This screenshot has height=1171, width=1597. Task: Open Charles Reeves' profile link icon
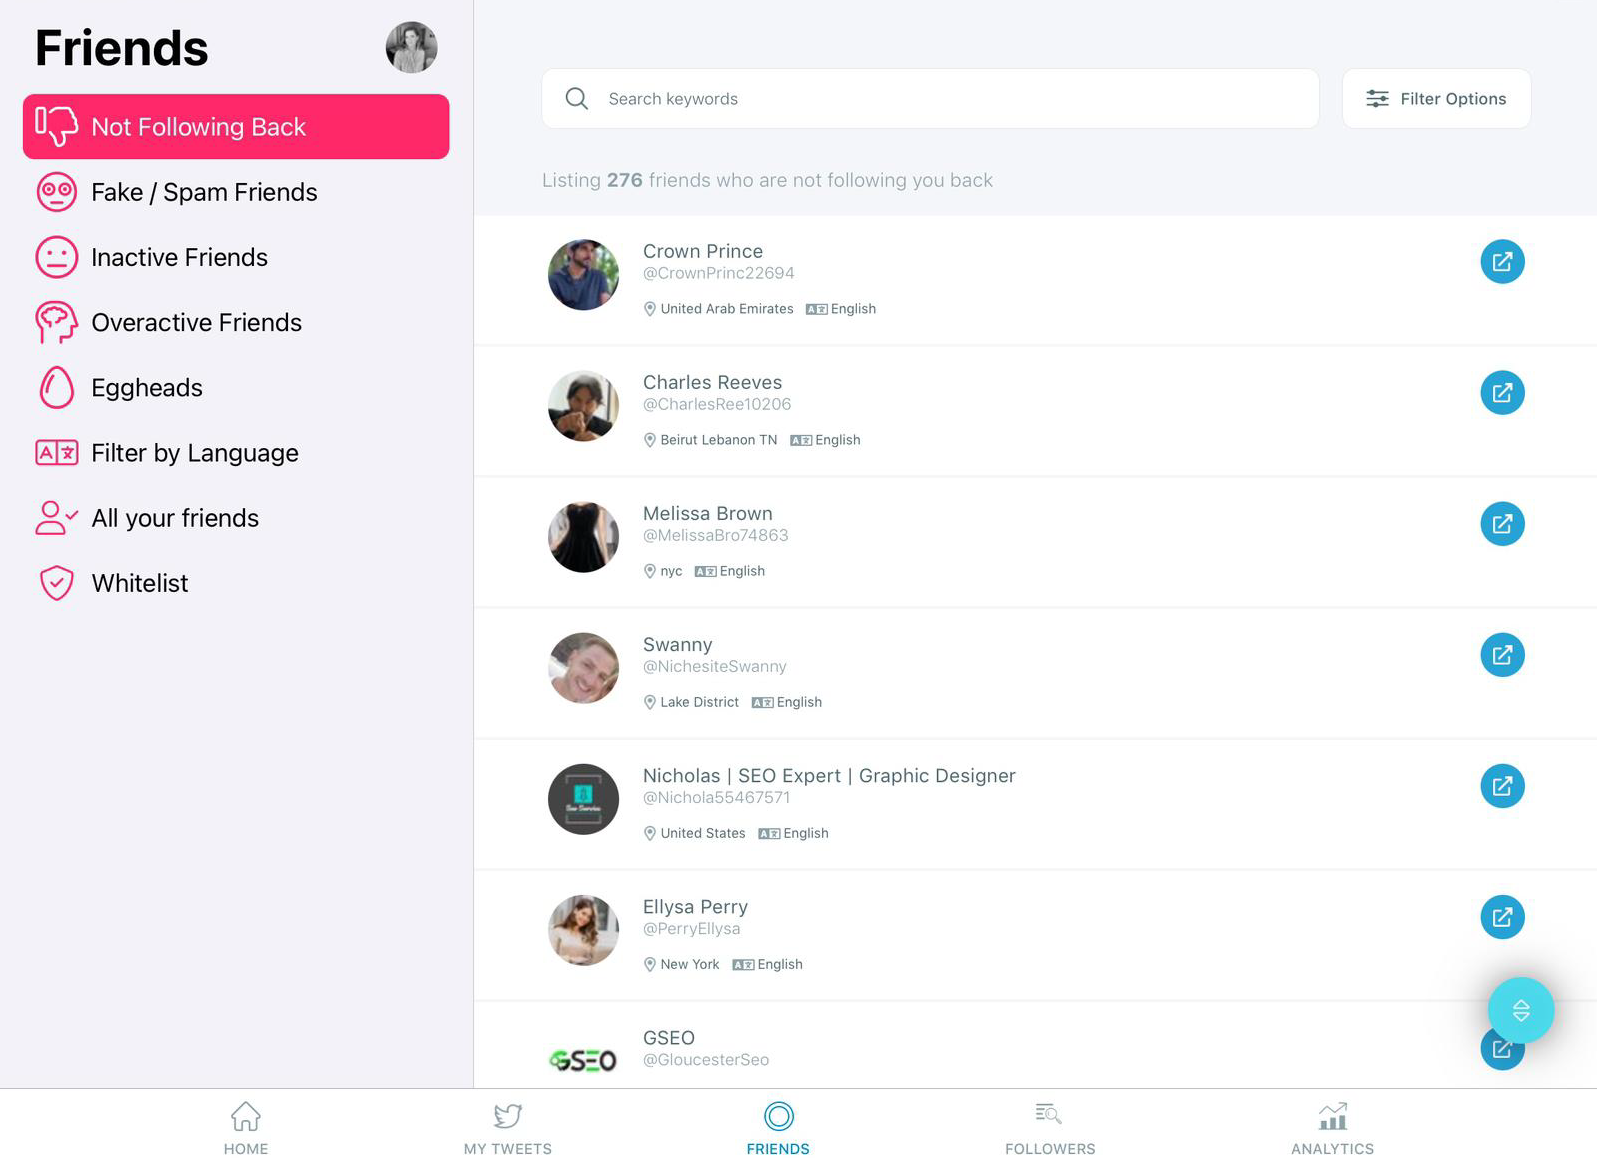(1502, 393)
